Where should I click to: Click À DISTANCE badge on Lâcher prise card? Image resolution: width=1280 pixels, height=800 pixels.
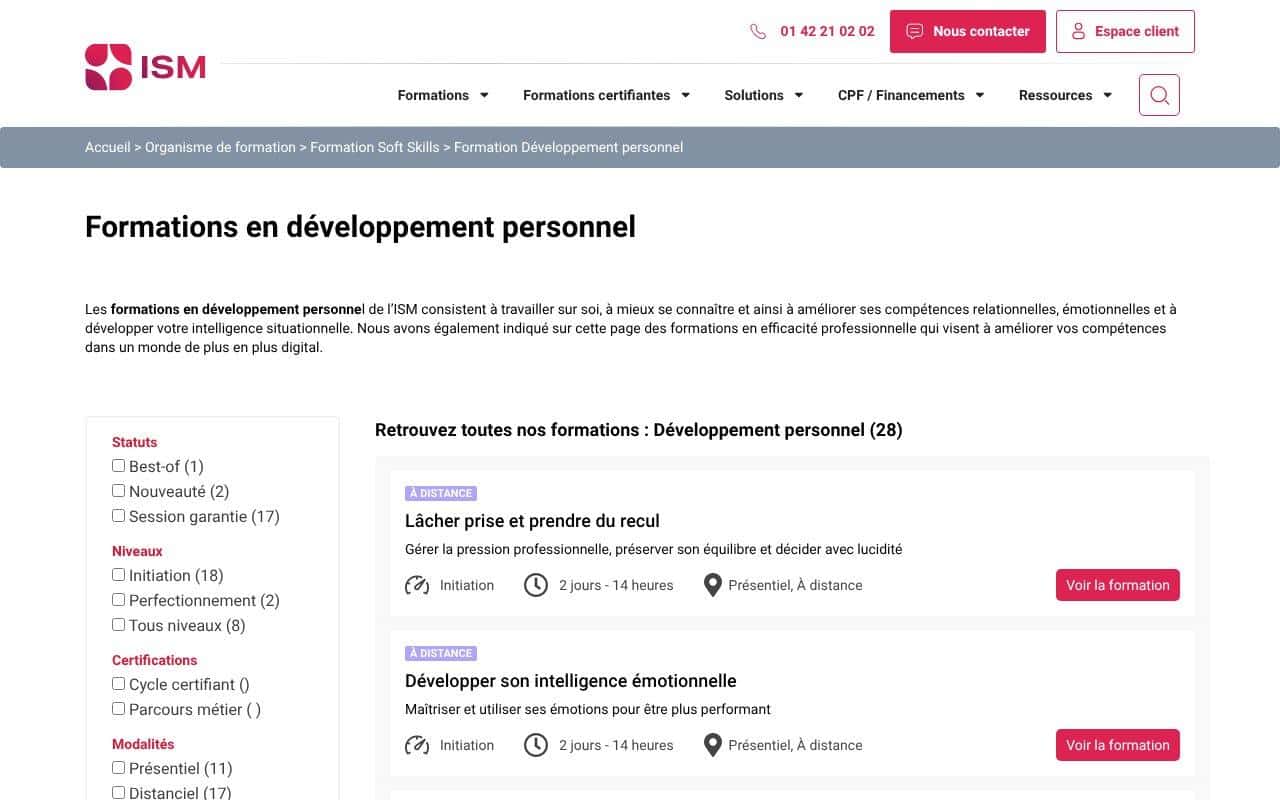(441, 493)
